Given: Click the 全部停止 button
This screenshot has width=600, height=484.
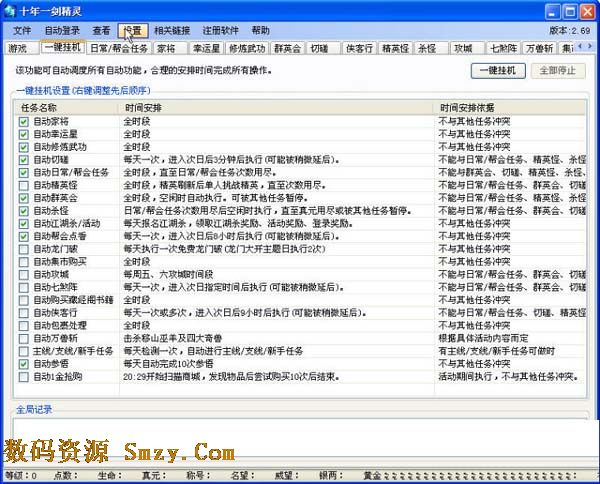Looking at the screenshot, I should pos(558,71).
